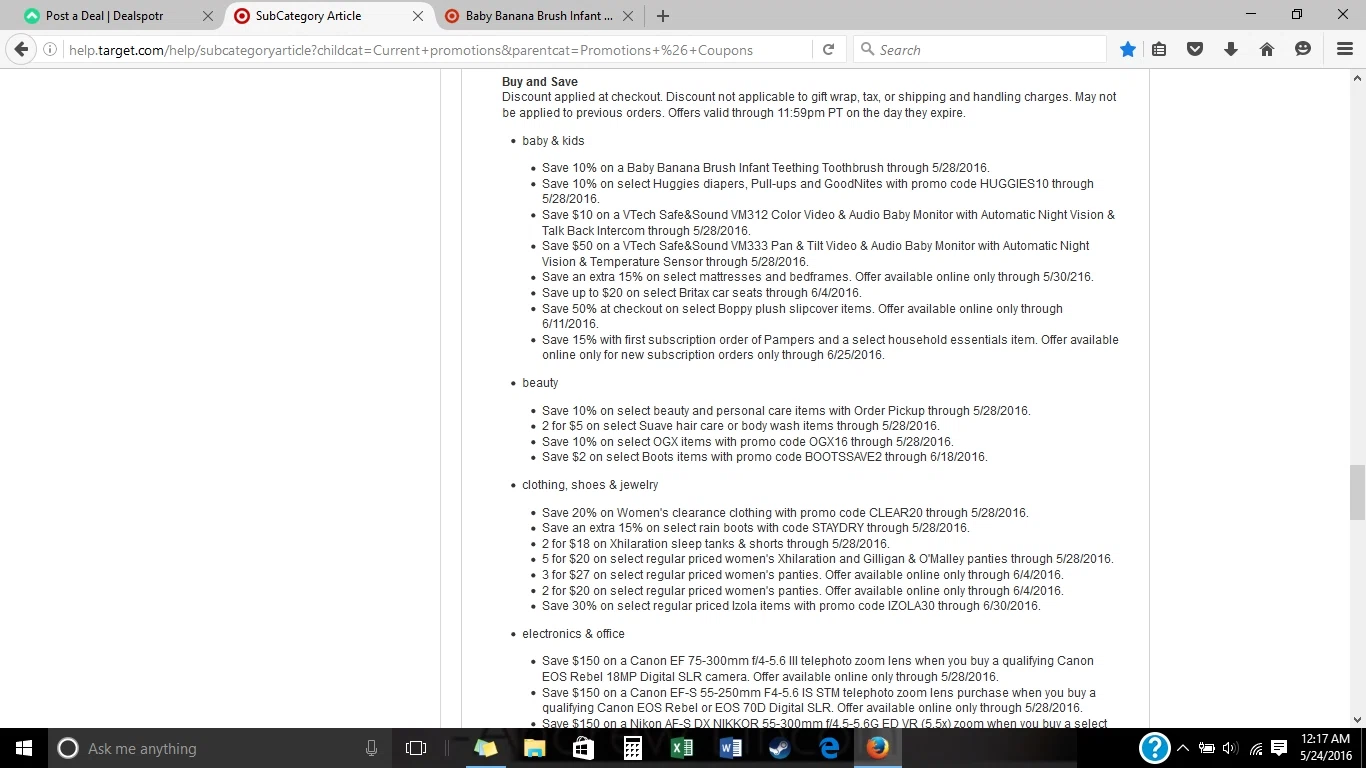Select the SubCategory Article tab
Image resolution: width=1366 pixels, height=768 pixels.
[x=329, y=16]
